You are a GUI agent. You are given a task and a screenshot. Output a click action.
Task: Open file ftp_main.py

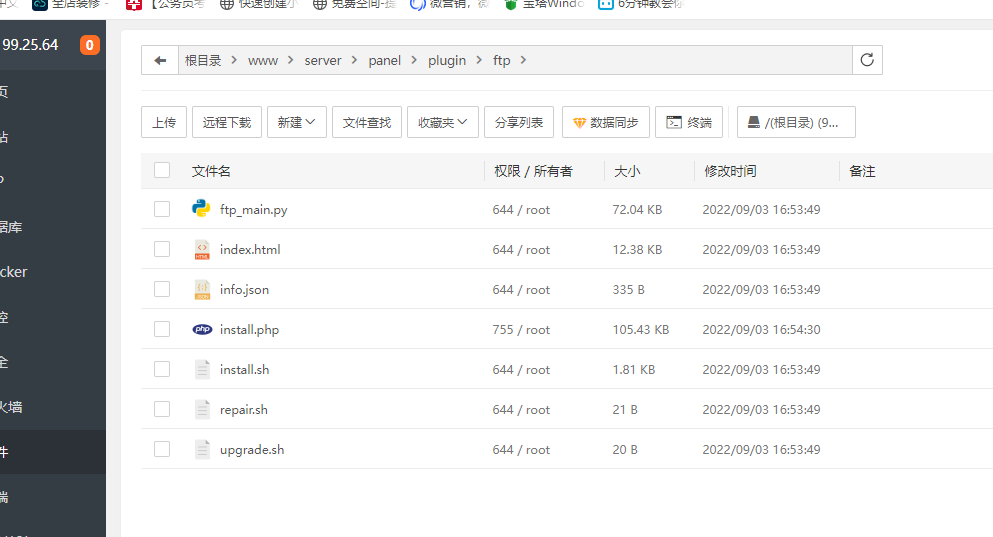(253, 210)
